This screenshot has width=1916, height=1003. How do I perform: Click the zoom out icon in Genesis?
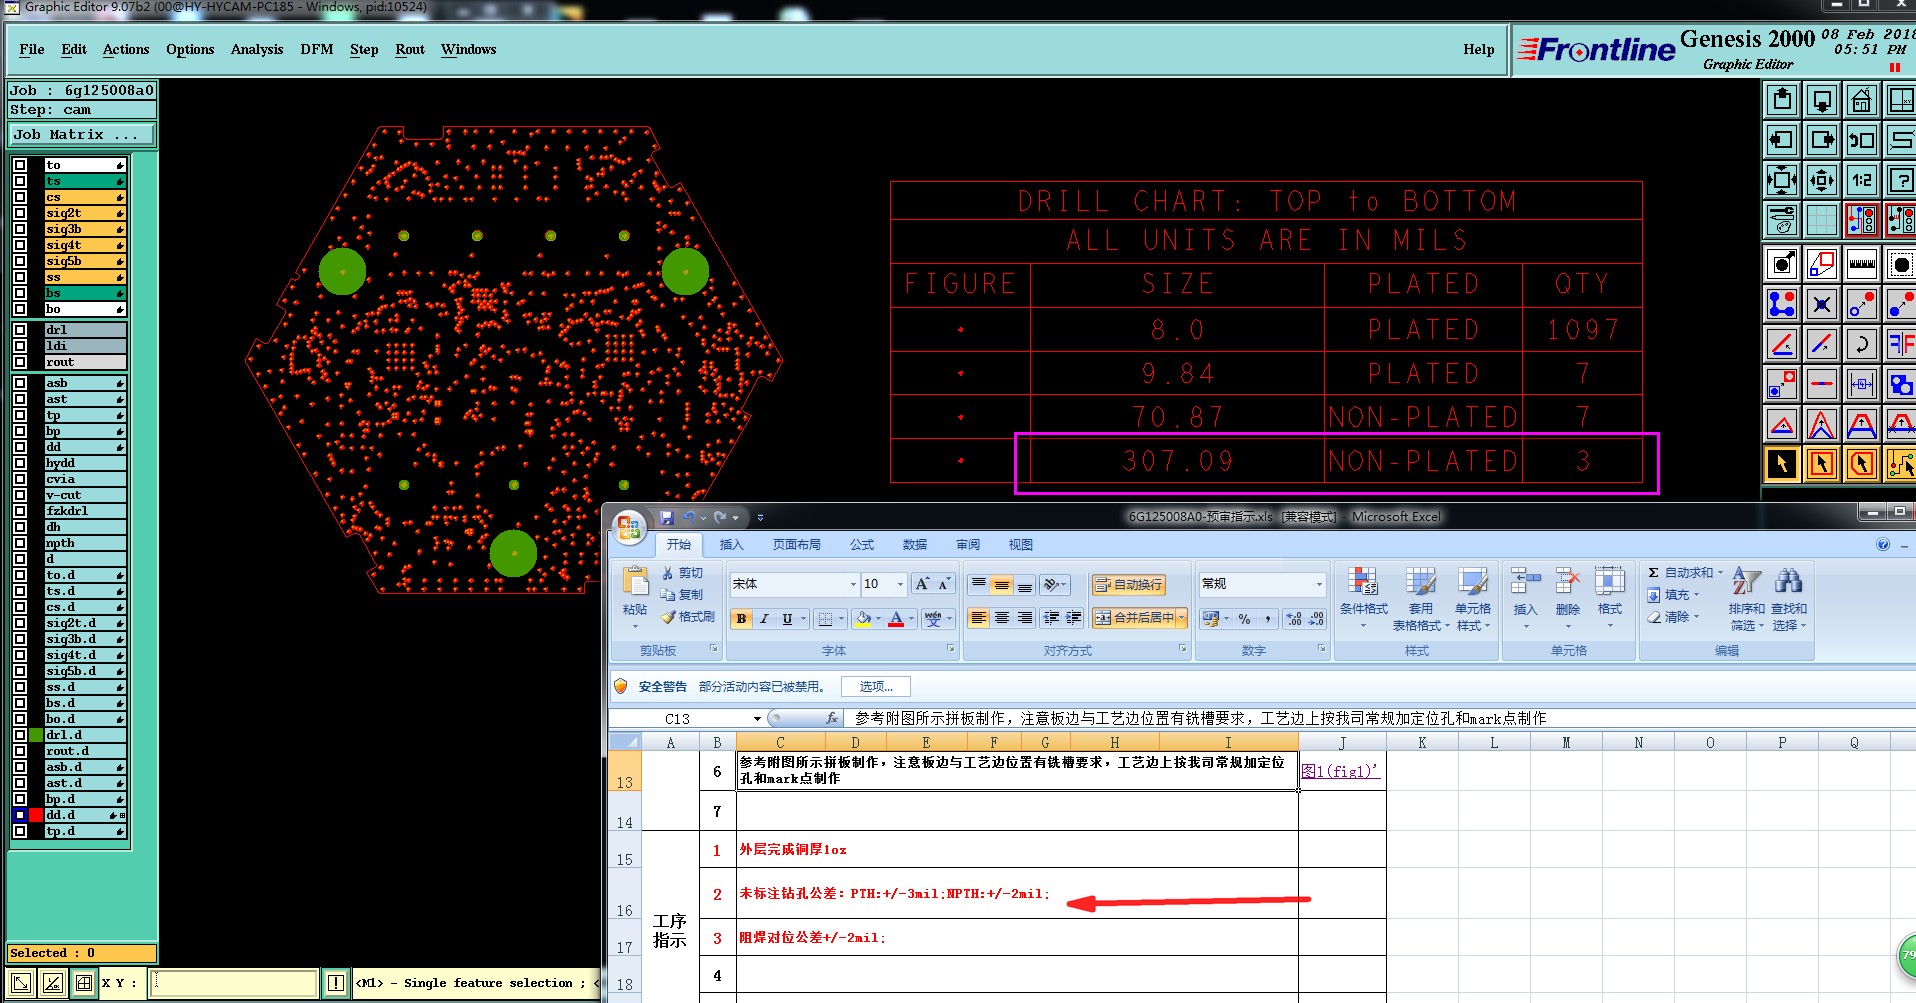[1822, 180]
